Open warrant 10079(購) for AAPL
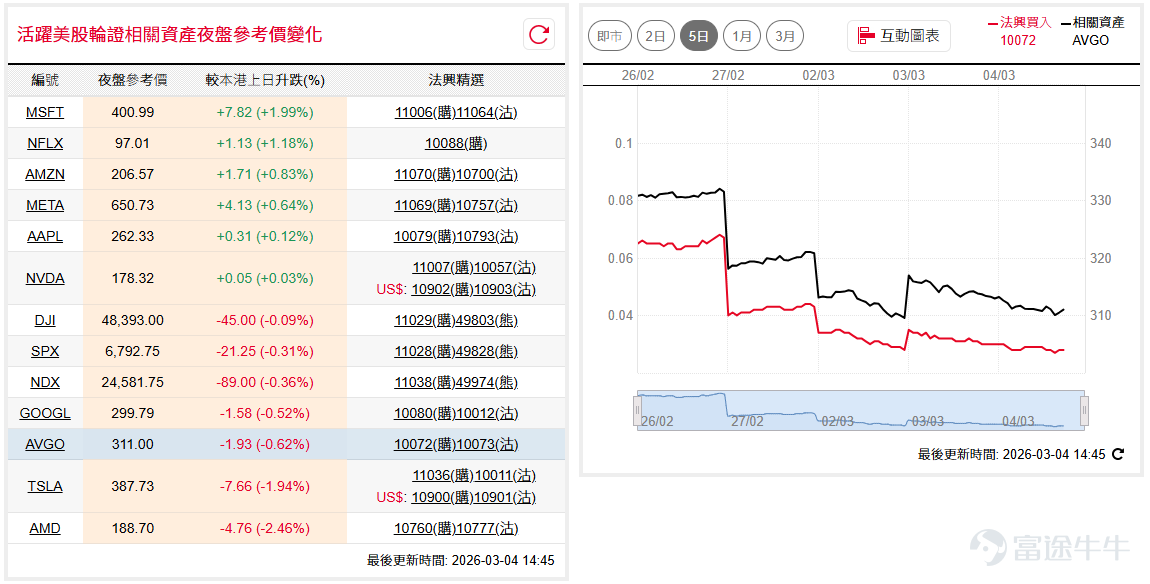Viewport: 1150px width, 584px height. tap(425, 236)
